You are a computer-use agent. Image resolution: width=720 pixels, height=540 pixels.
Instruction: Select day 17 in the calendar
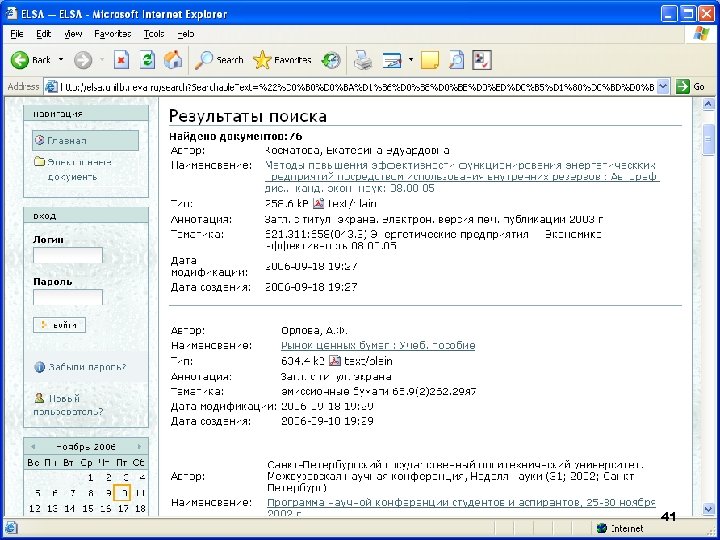[x=123, y=508]
